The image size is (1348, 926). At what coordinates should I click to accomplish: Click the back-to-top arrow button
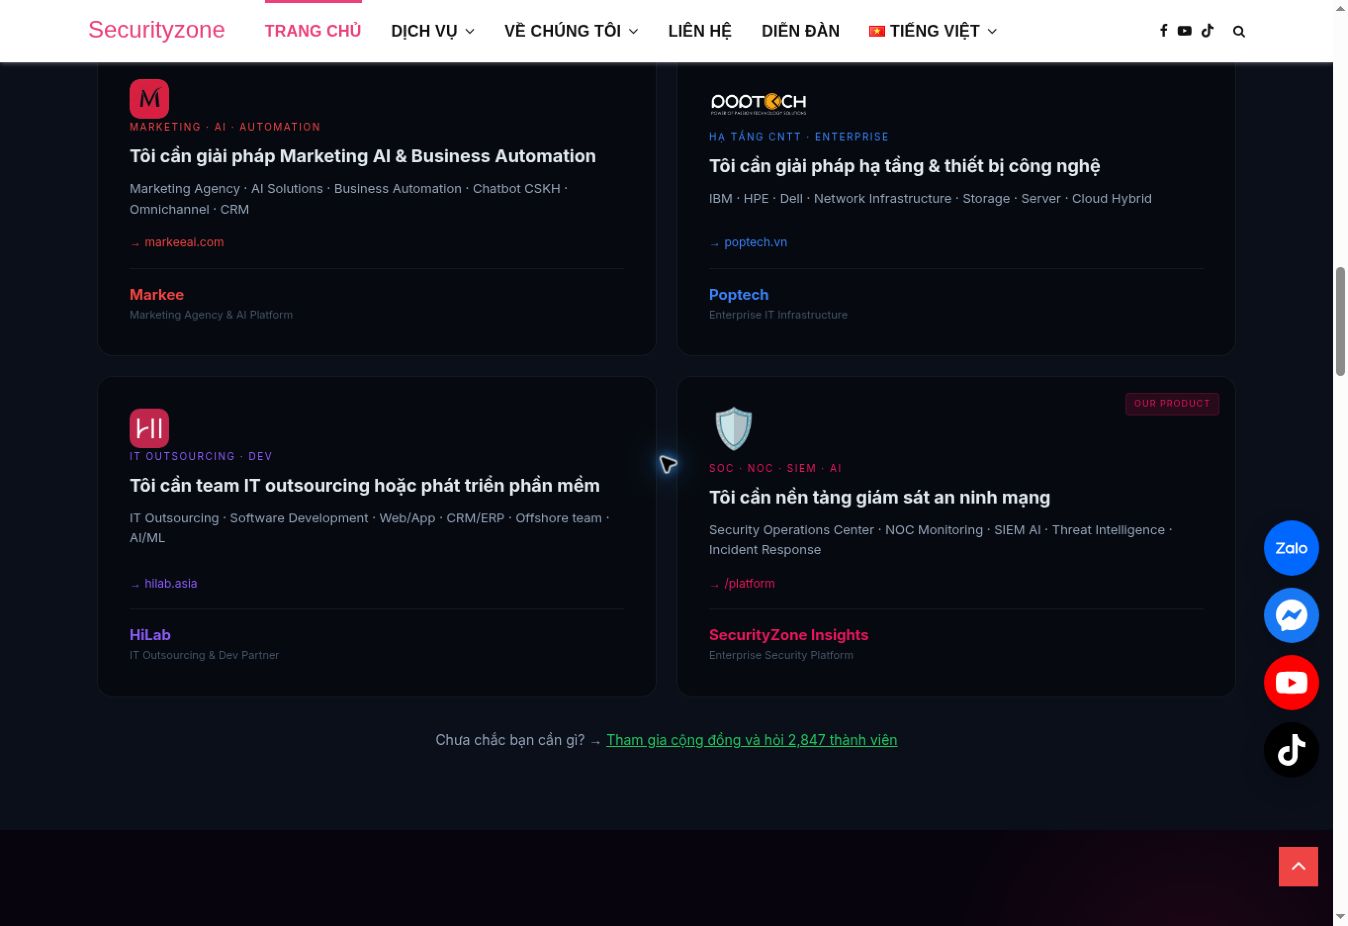click(x=1298, y=867)
